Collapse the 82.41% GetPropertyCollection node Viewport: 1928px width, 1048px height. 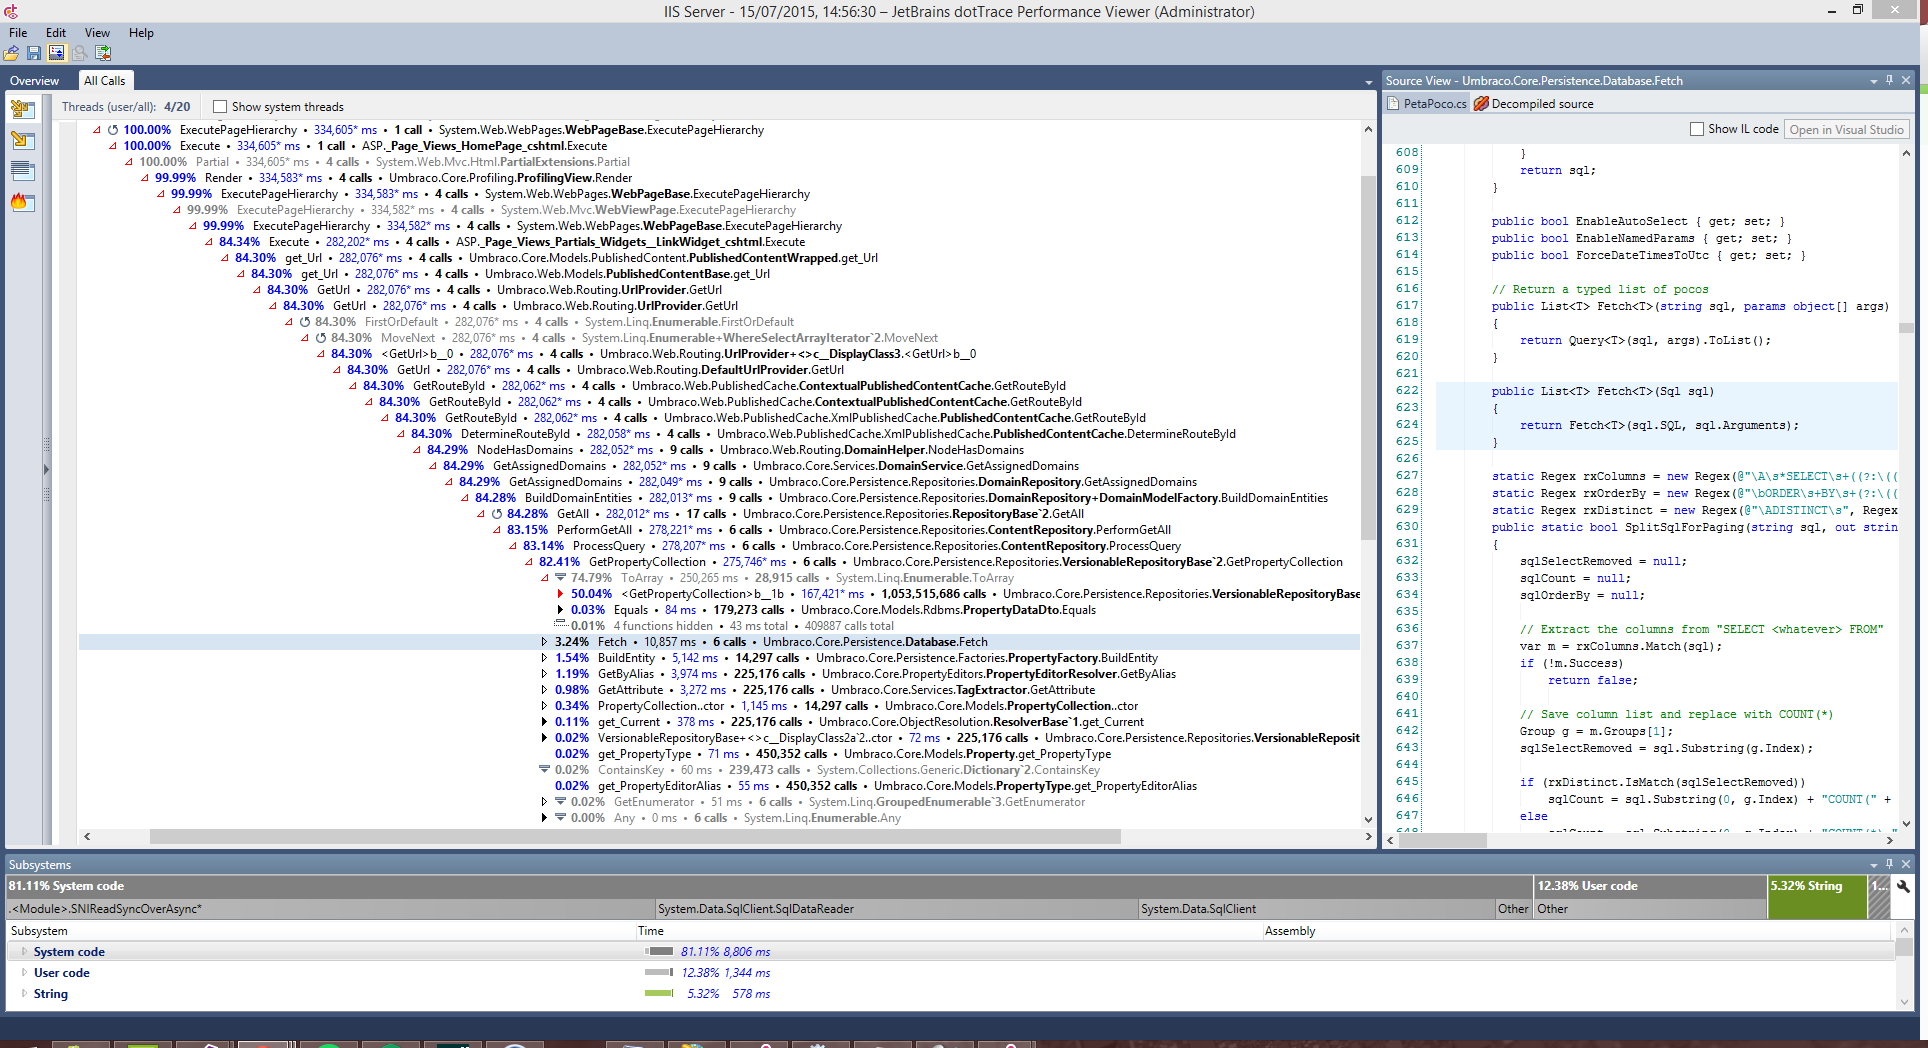[529, 562]
